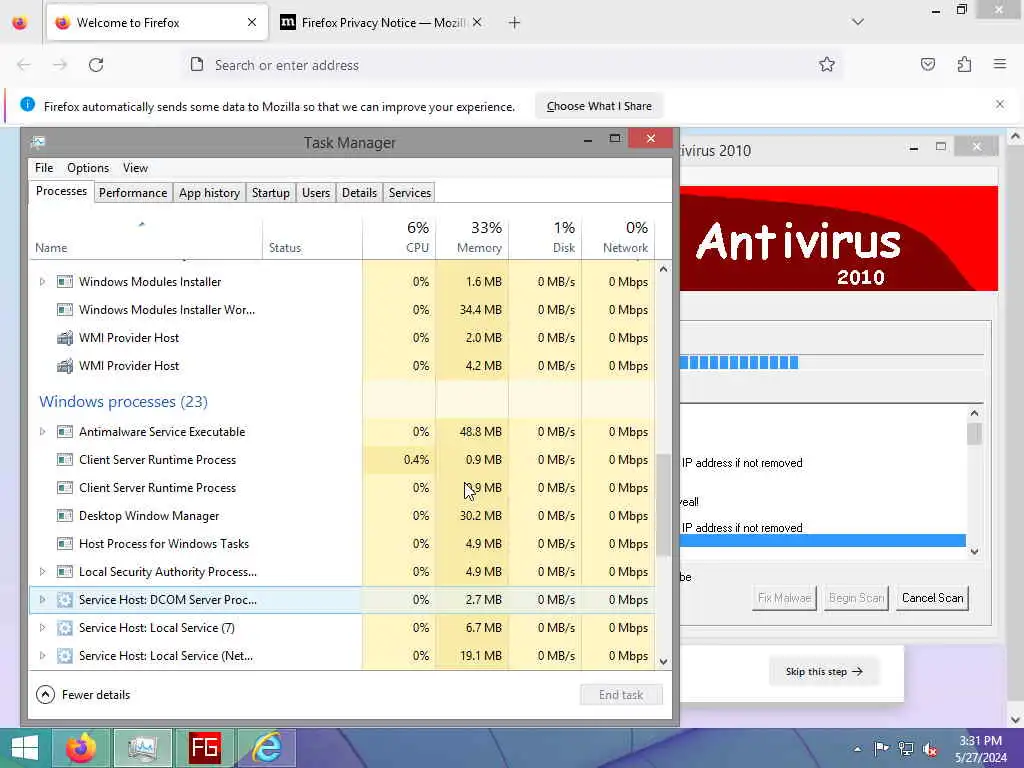Launch Internet Explorer from the taskbar
This screenshot has height=768, width=1024.
click(x=267, y=748)
